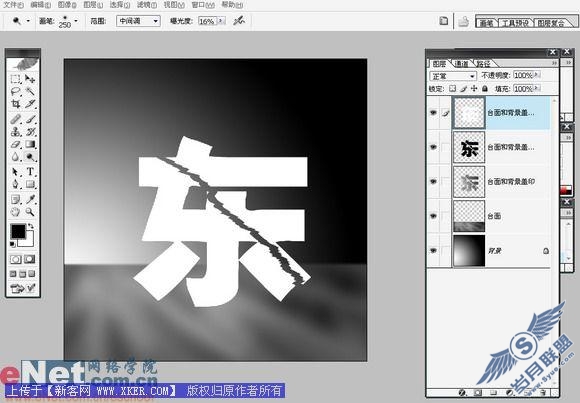Select the Brush tool
The image size is (580, 403).
click(30, 119)
